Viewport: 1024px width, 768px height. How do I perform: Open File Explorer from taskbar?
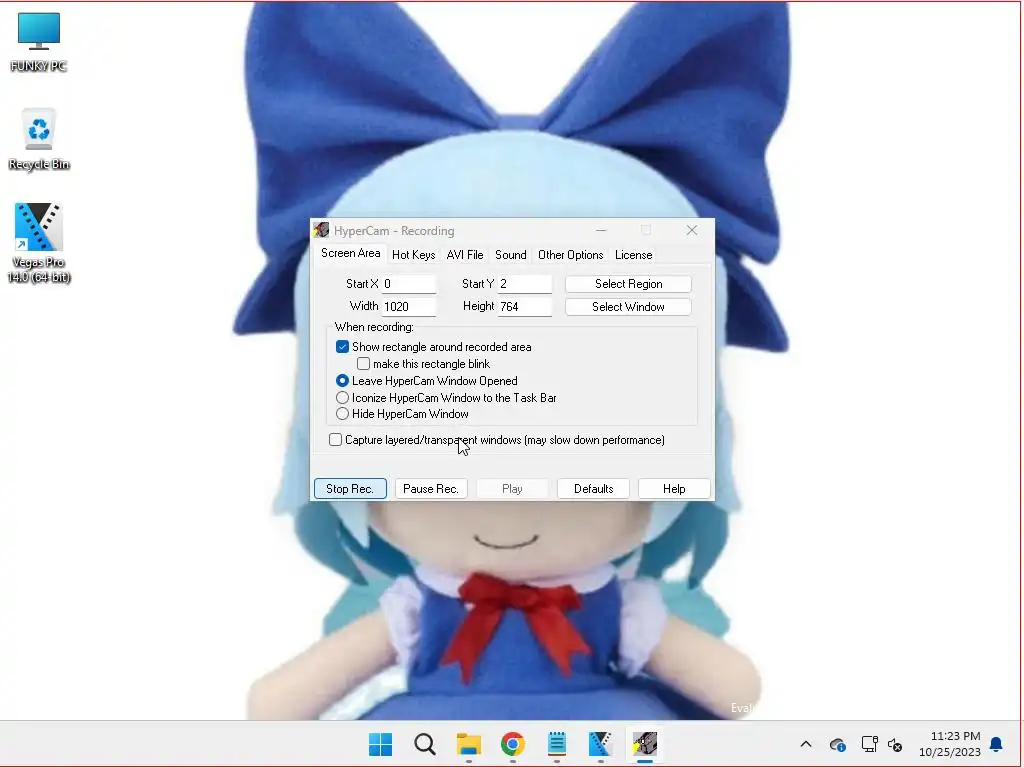coord(468,744)
